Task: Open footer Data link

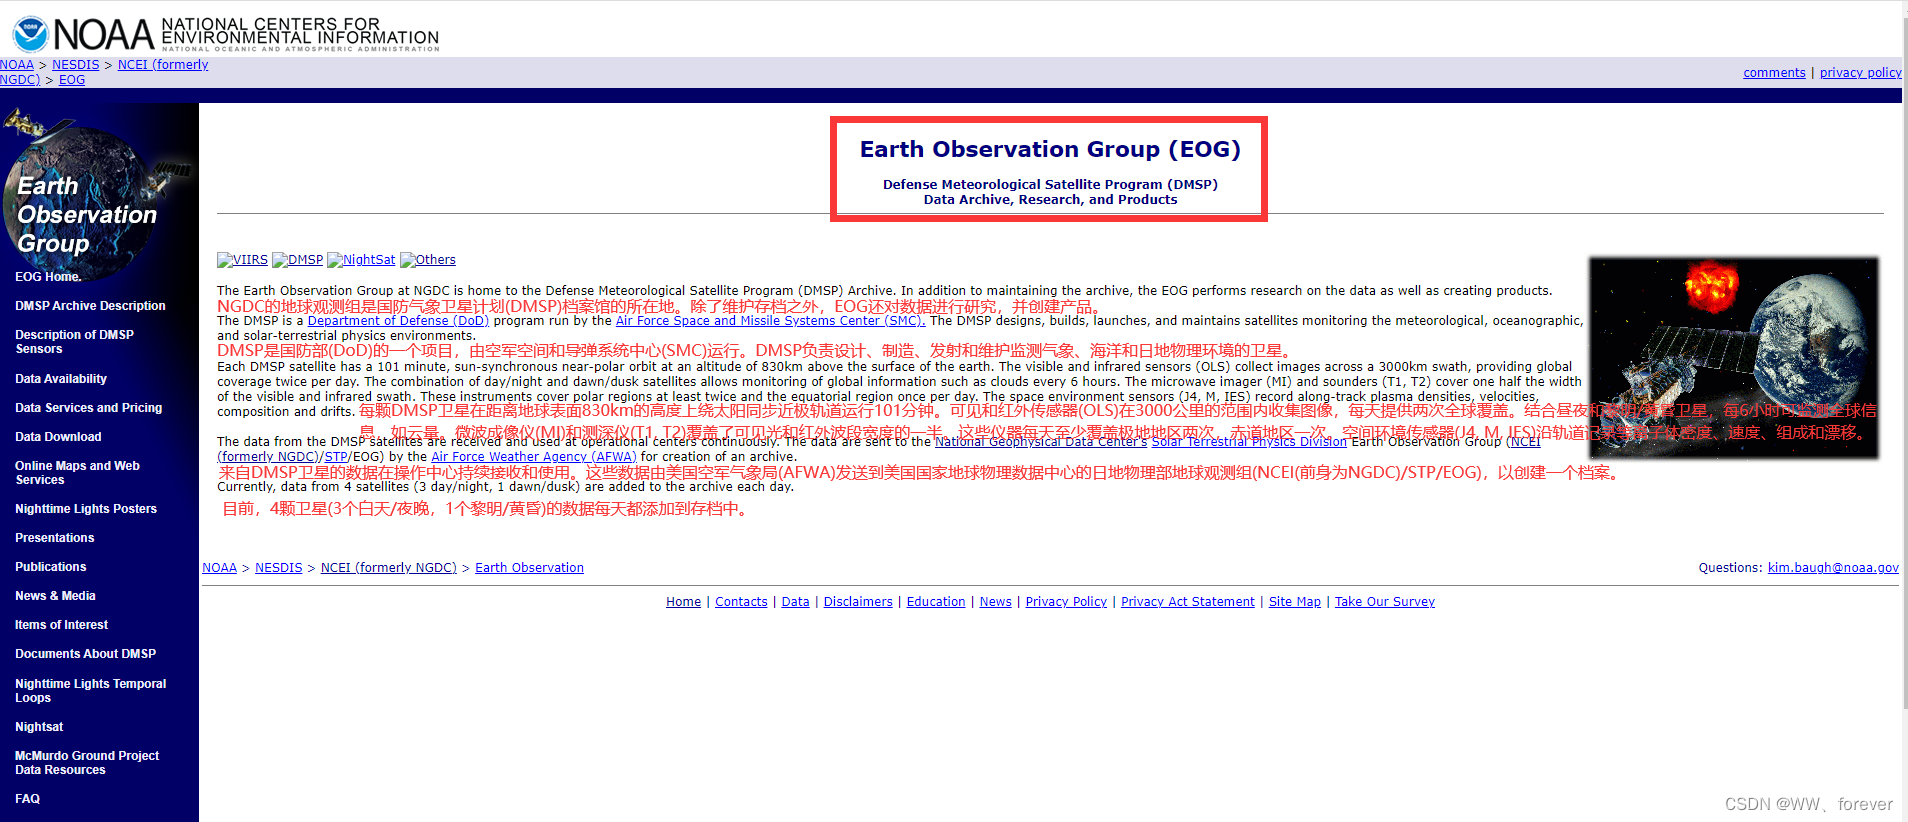Action: coord(795,602)
